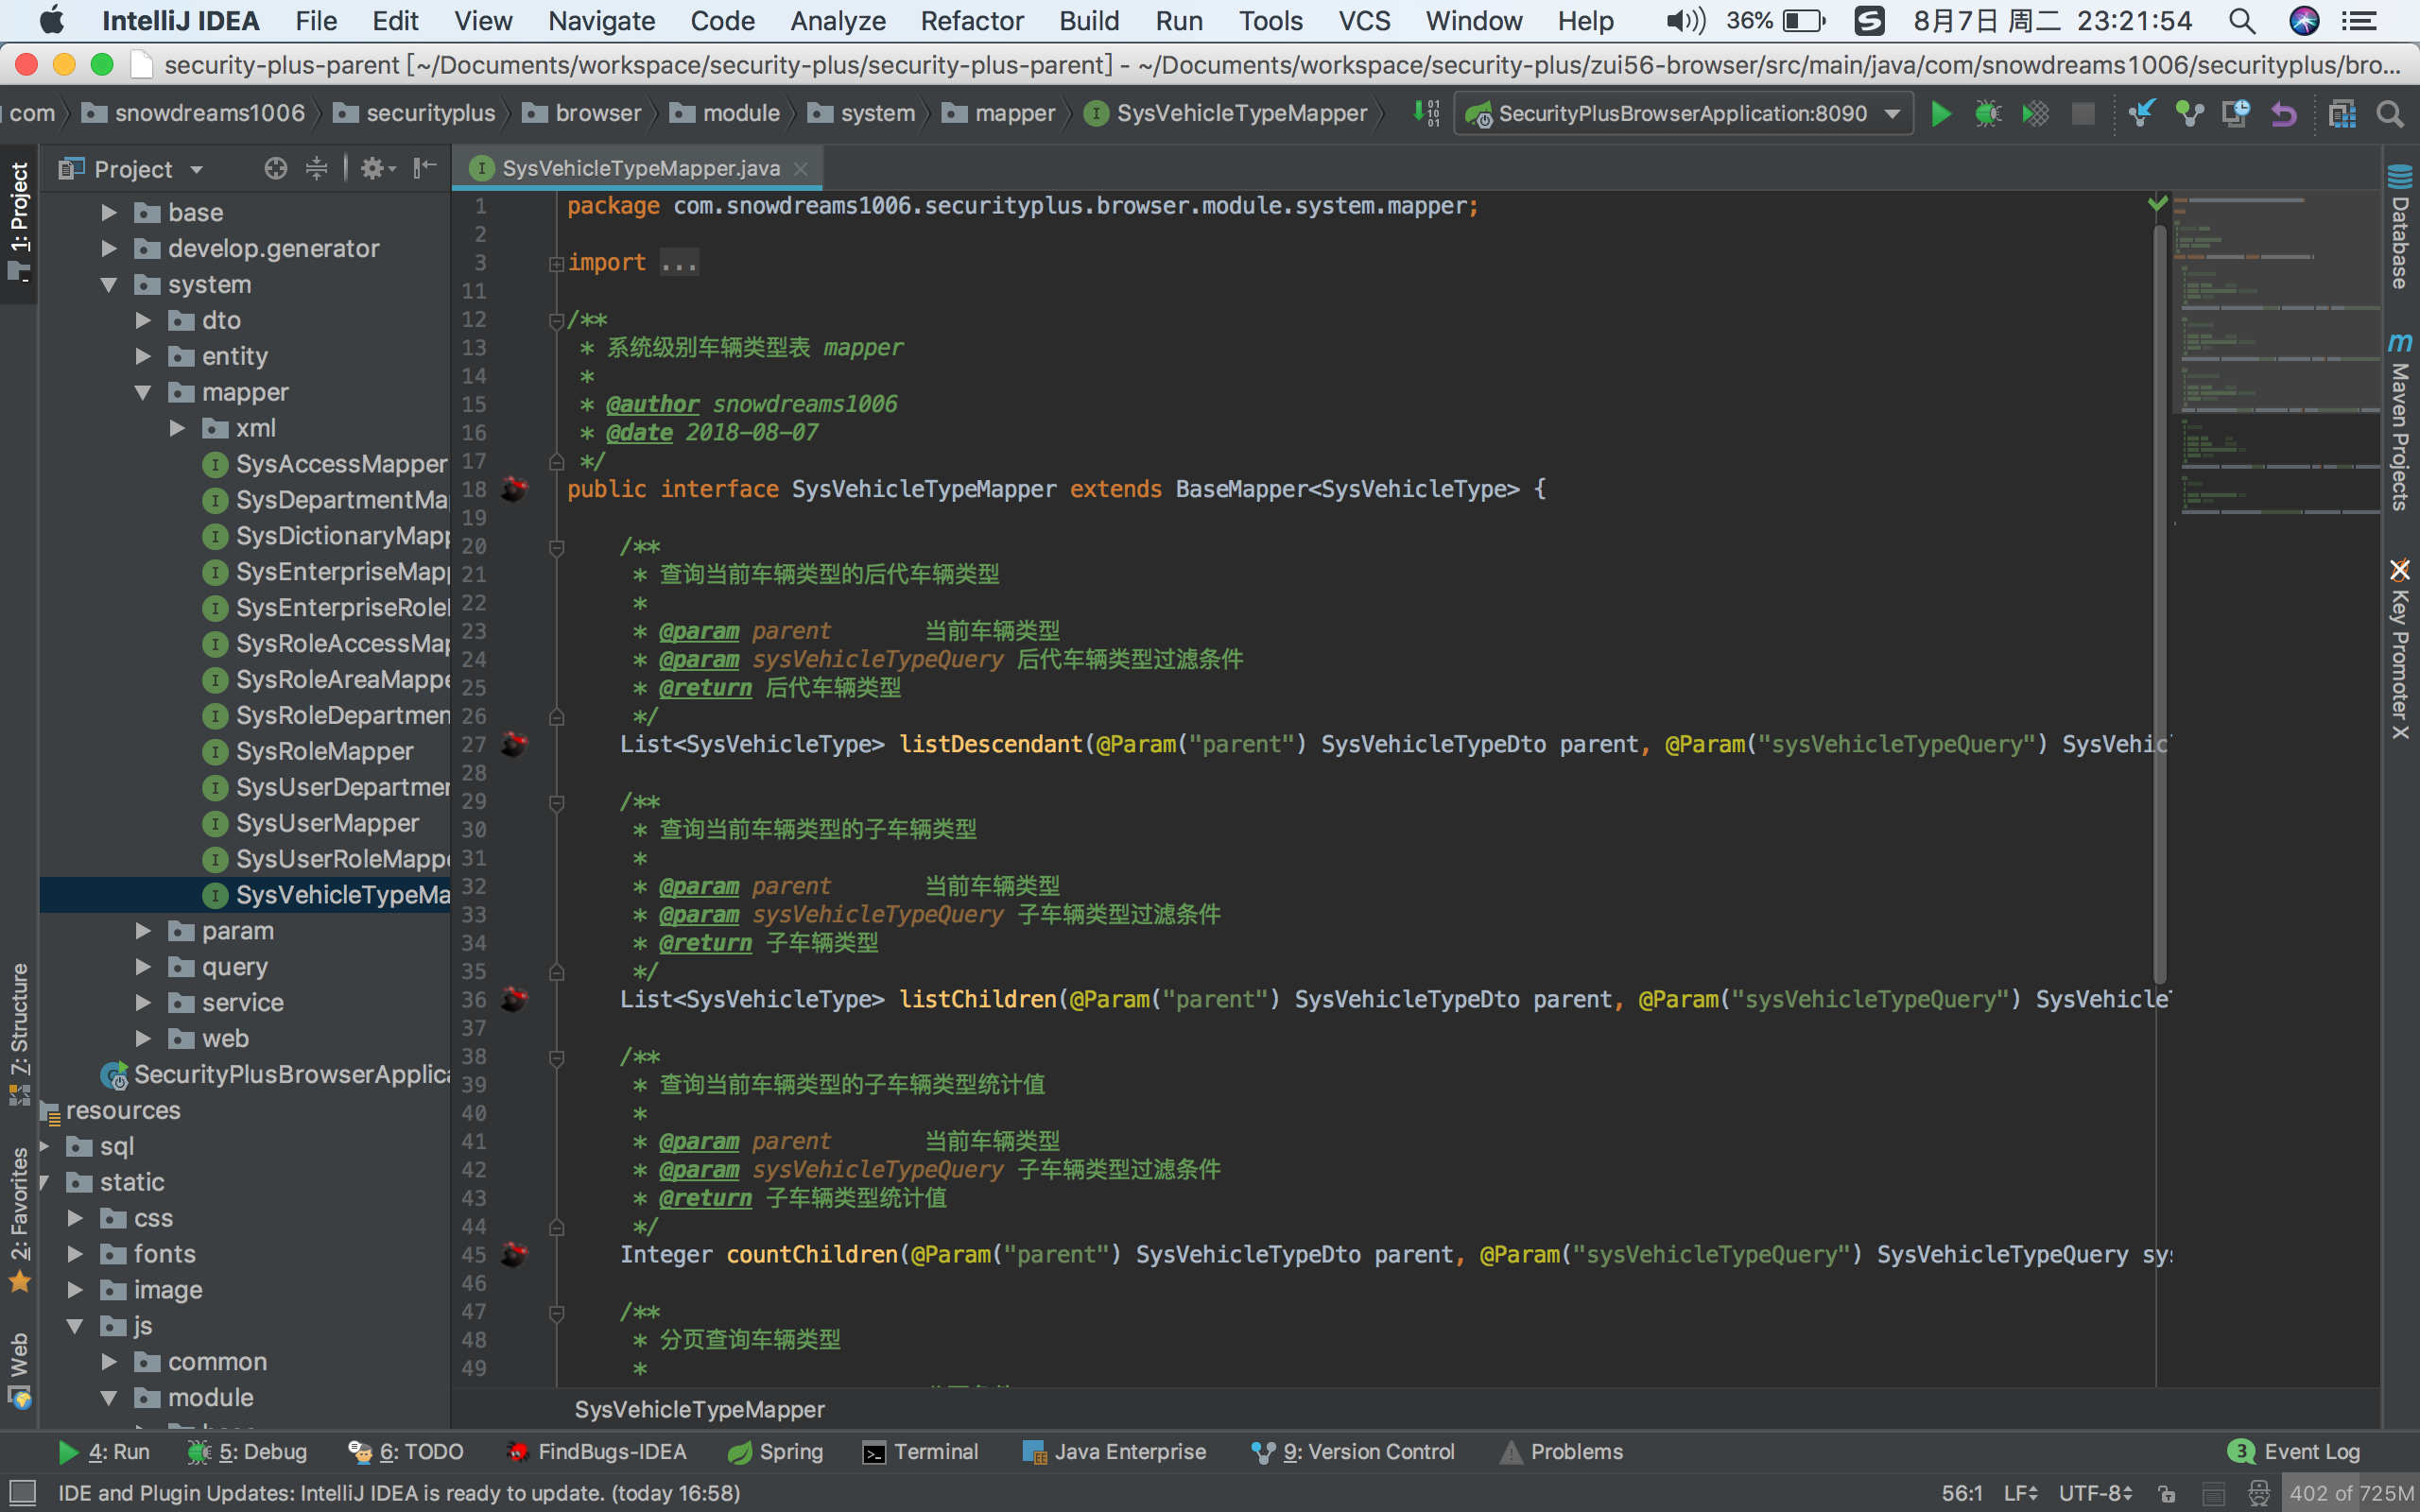Run with coverage icon in toolbar
The width and height of the screenshot is (2420, 1512).
pos(2035,114)
